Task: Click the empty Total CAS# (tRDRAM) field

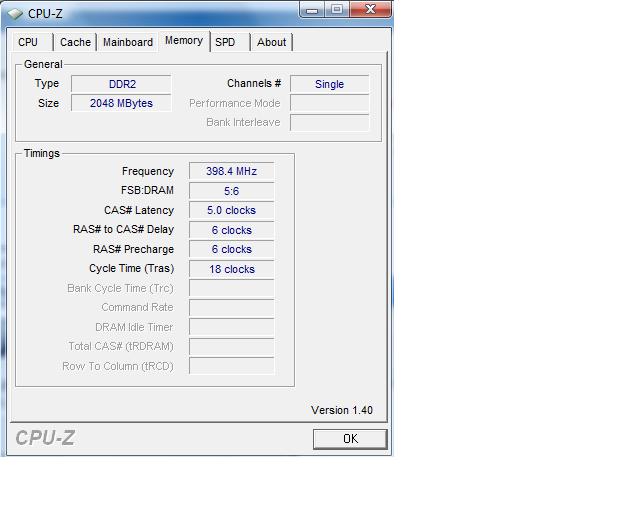Action: point(231,347)
